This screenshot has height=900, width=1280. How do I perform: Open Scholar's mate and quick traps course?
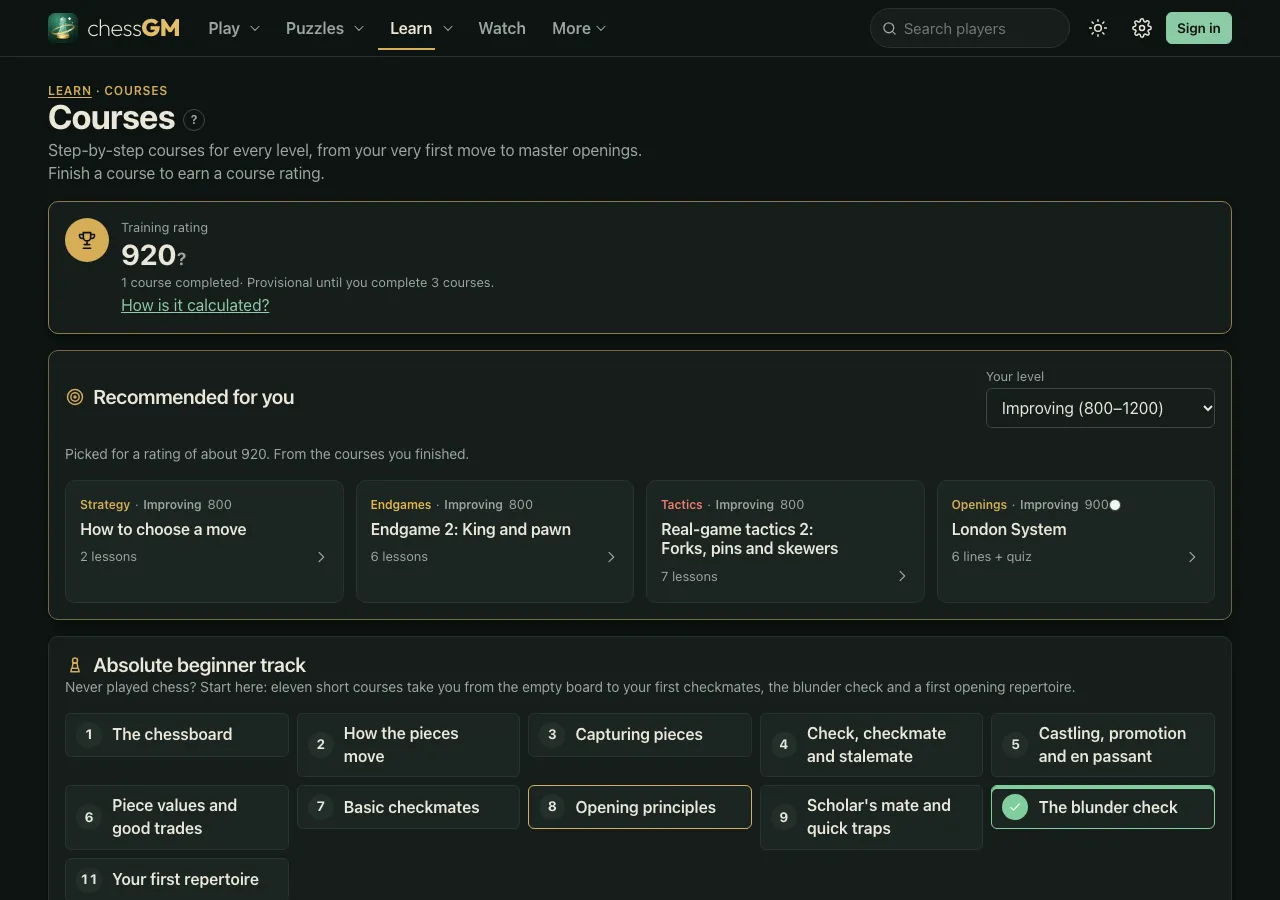[871, 817]
